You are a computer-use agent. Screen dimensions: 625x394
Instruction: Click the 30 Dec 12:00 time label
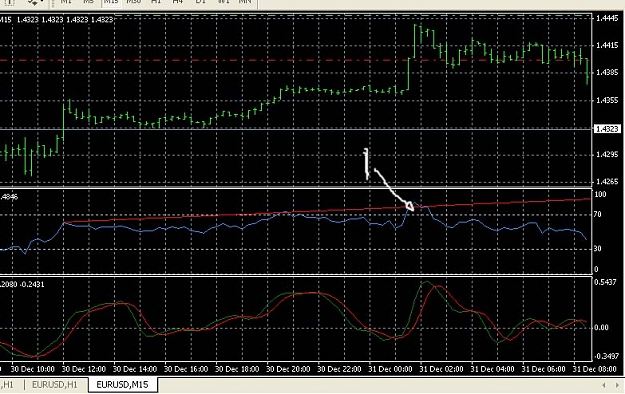tap(84, 369)
